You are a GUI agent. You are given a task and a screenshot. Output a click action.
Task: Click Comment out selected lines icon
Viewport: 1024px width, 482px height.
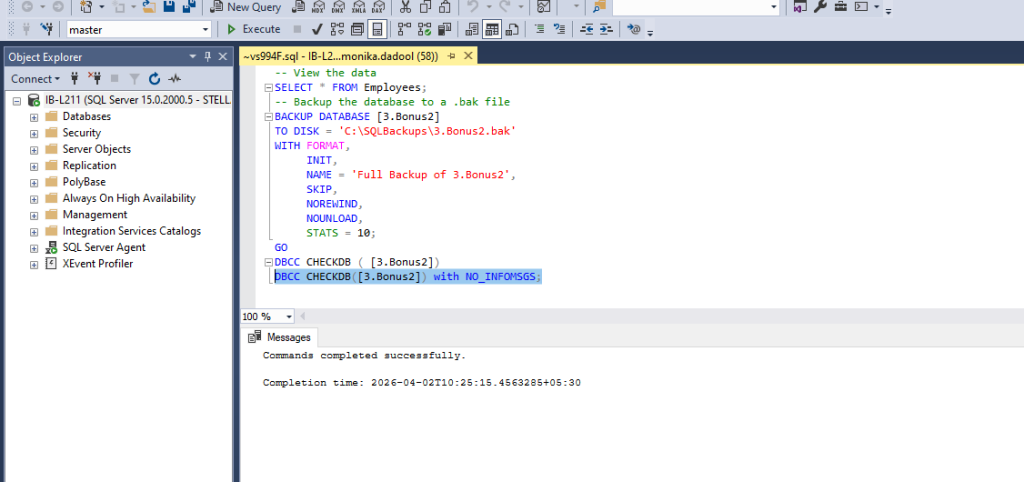click(x=539, y=29)
